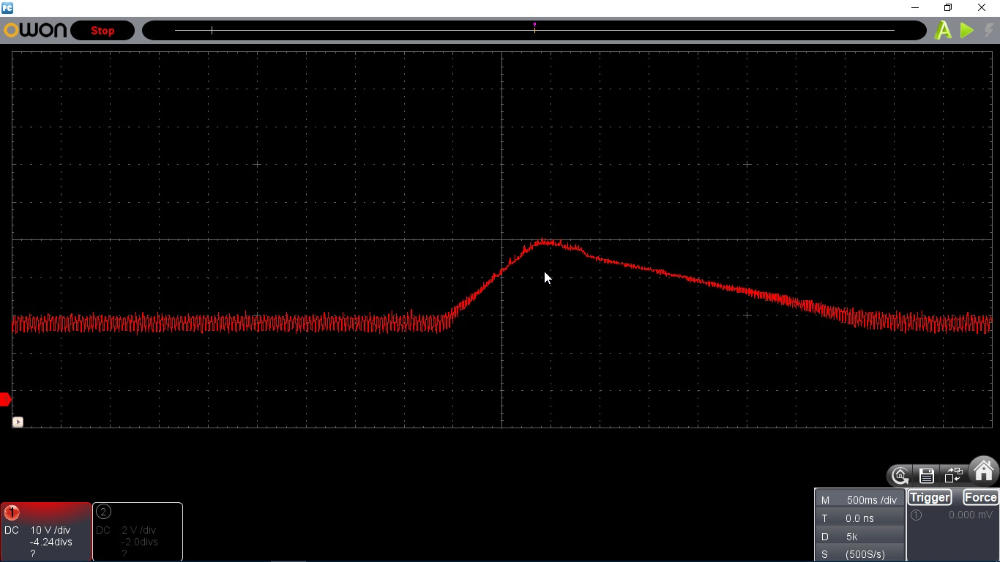Minimize the application window
The image size is (1000, 562).
(915, 8)
